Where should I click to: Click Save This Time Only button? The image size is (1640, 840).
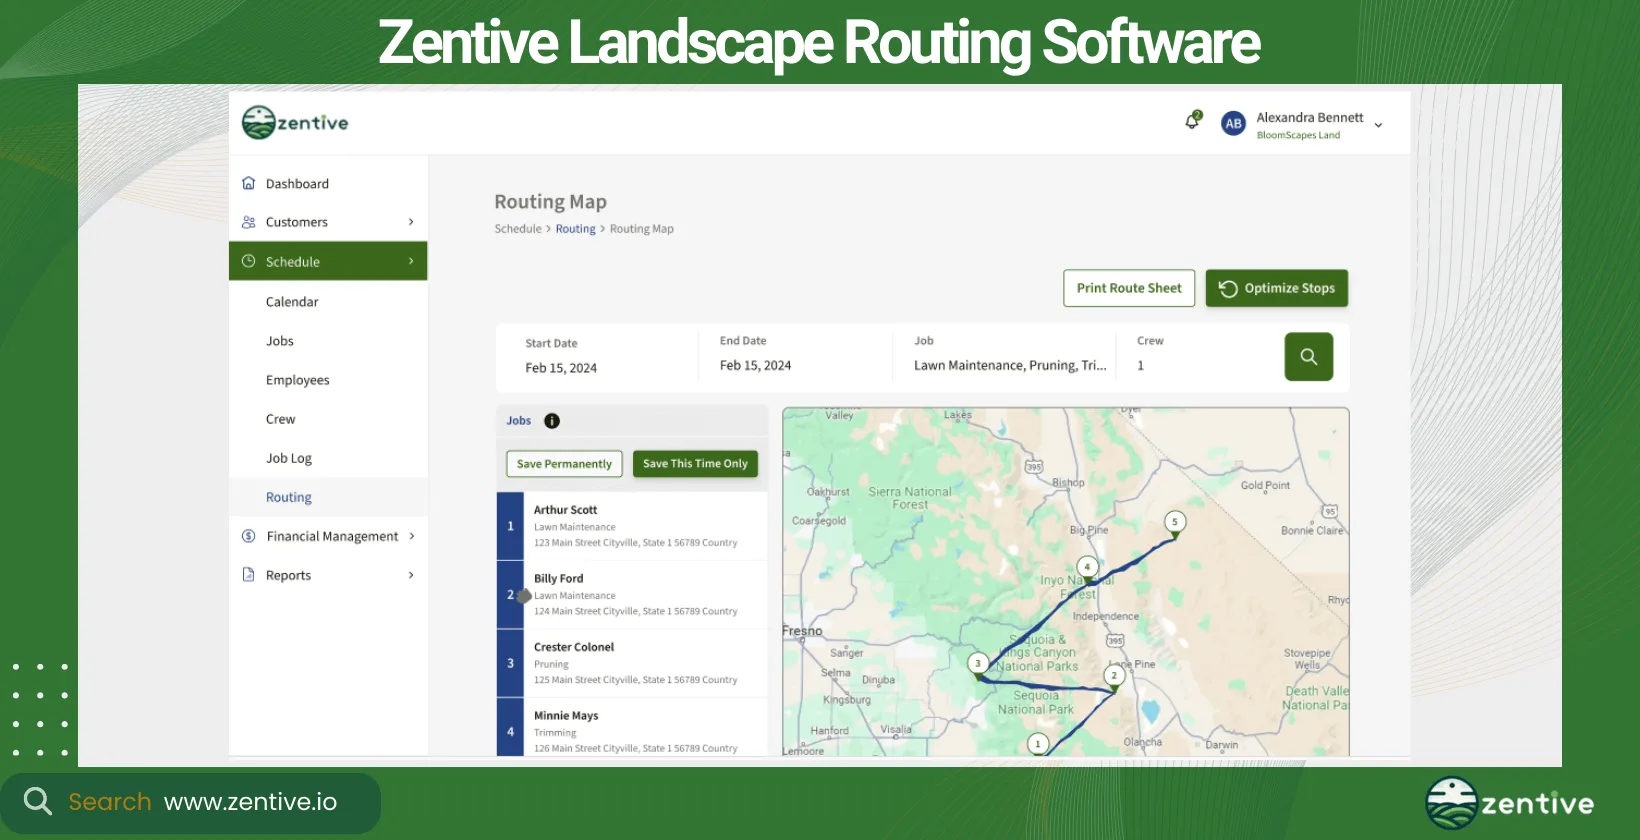click(695, 464)
